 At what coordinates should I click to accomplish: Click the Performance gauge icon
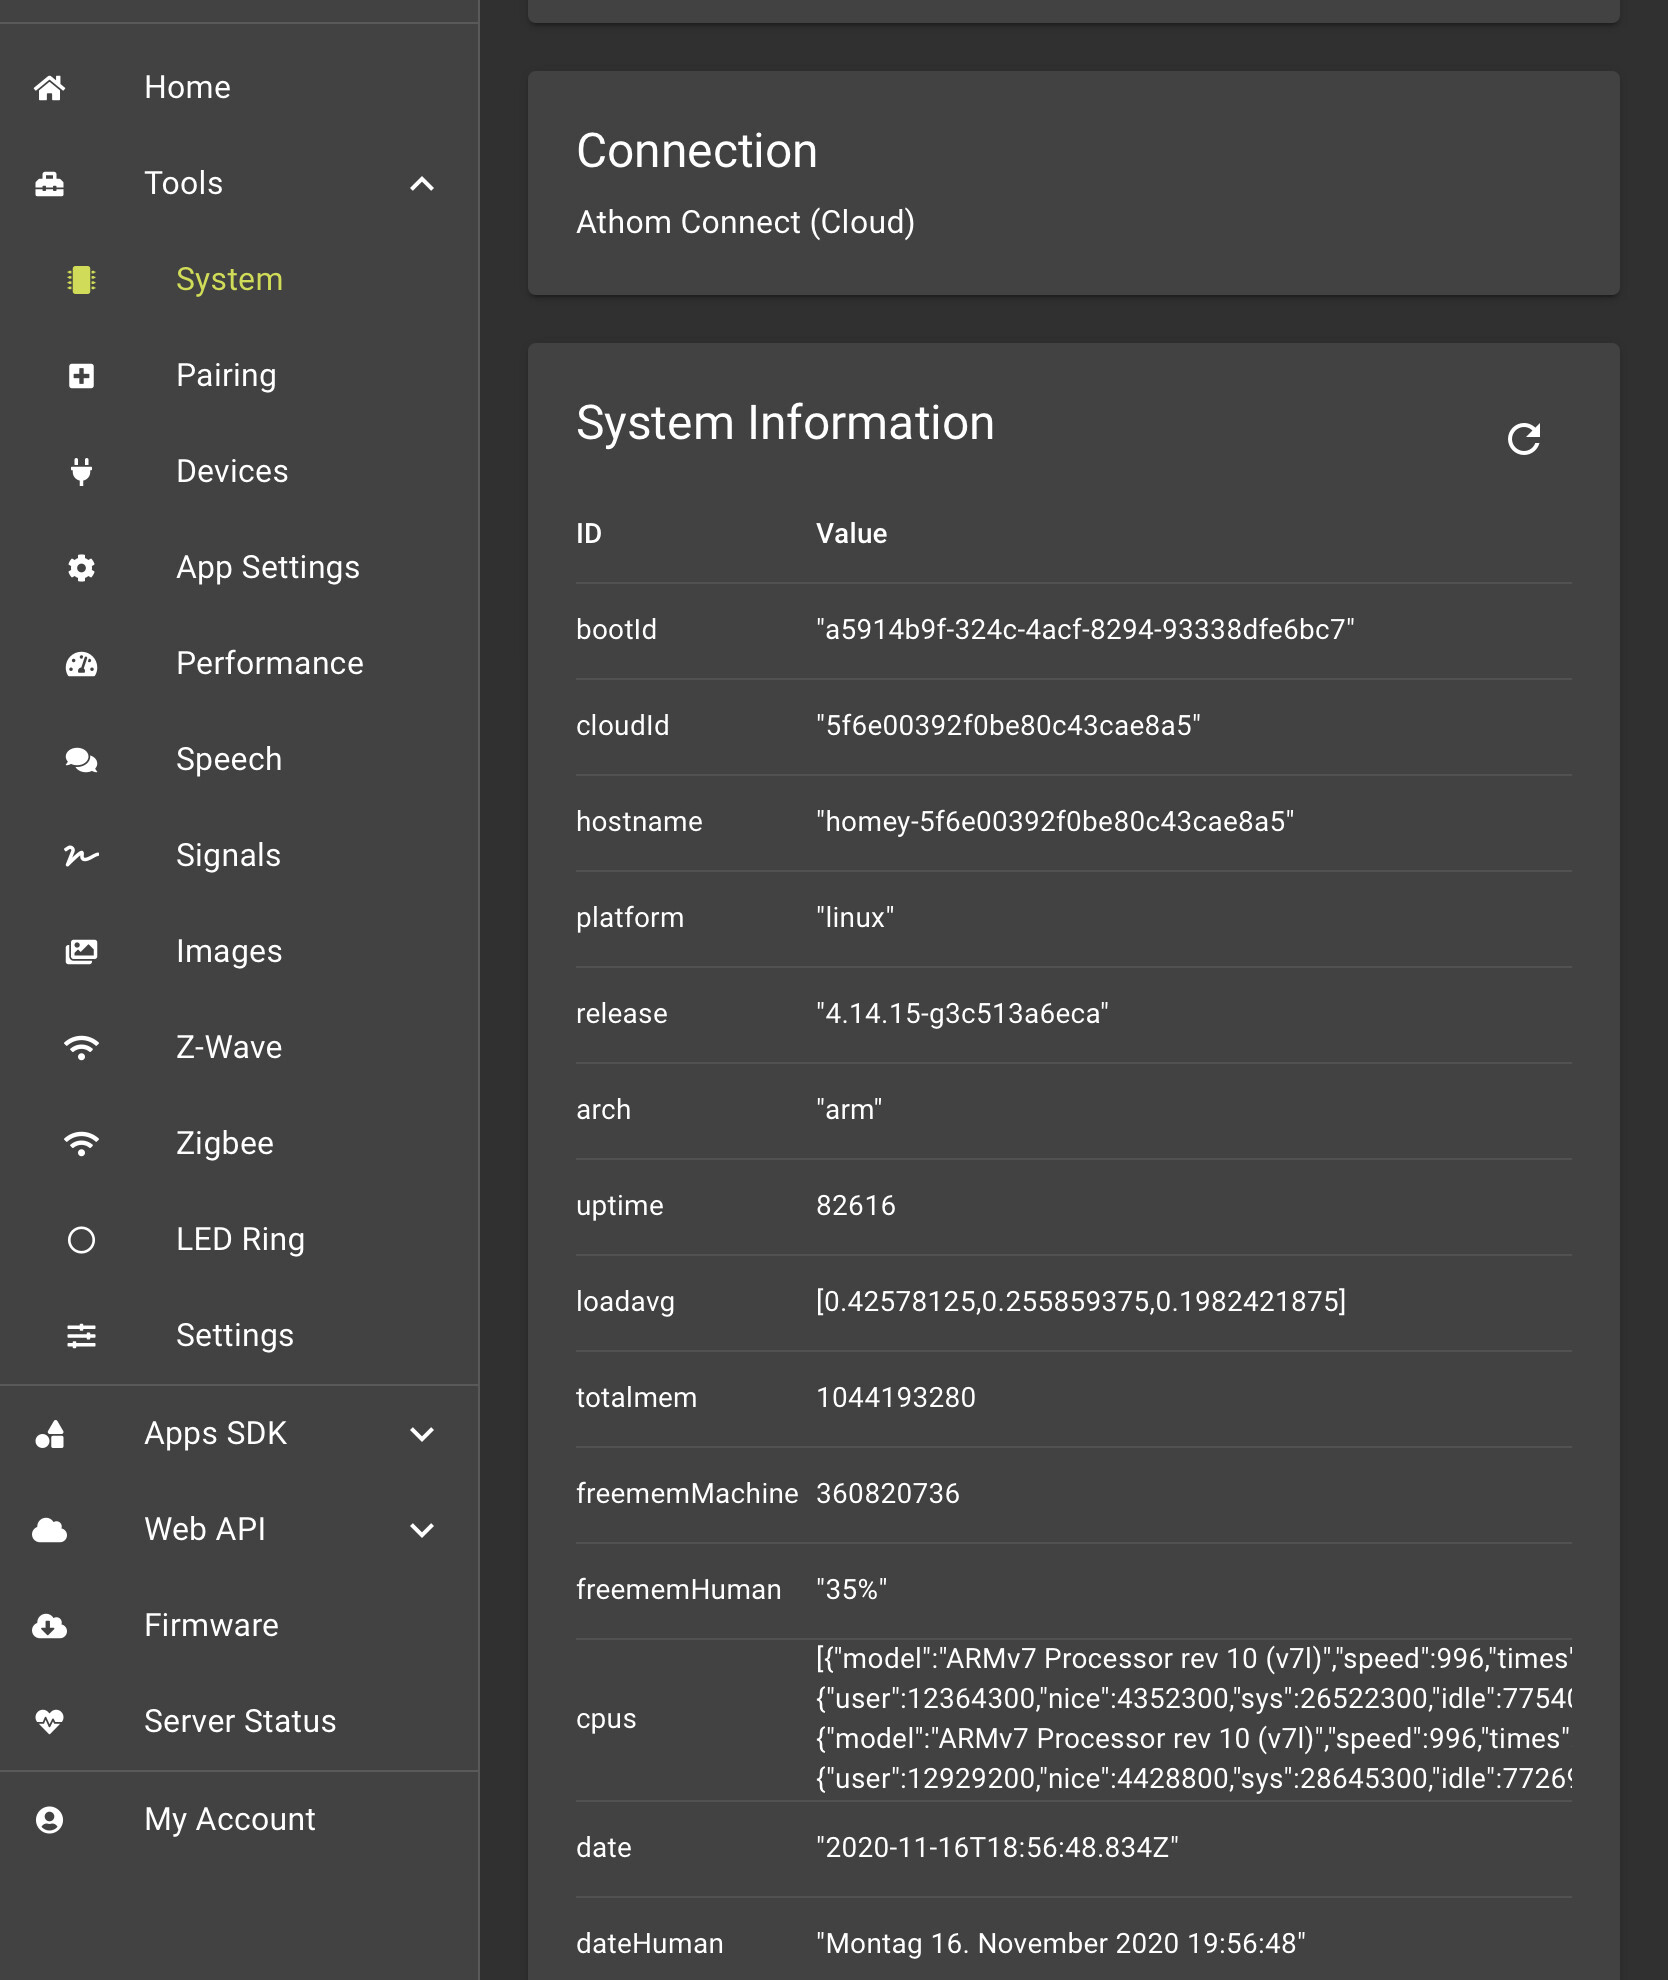[81, 664]
